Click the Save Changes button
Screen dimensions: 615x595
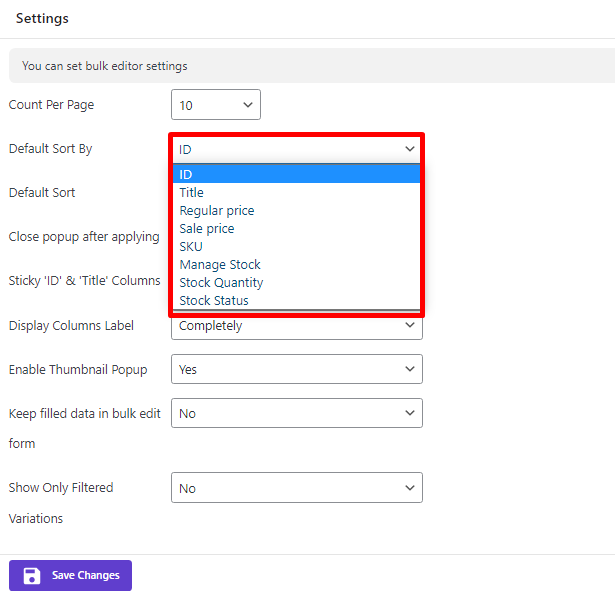click(x=71, y=575)
